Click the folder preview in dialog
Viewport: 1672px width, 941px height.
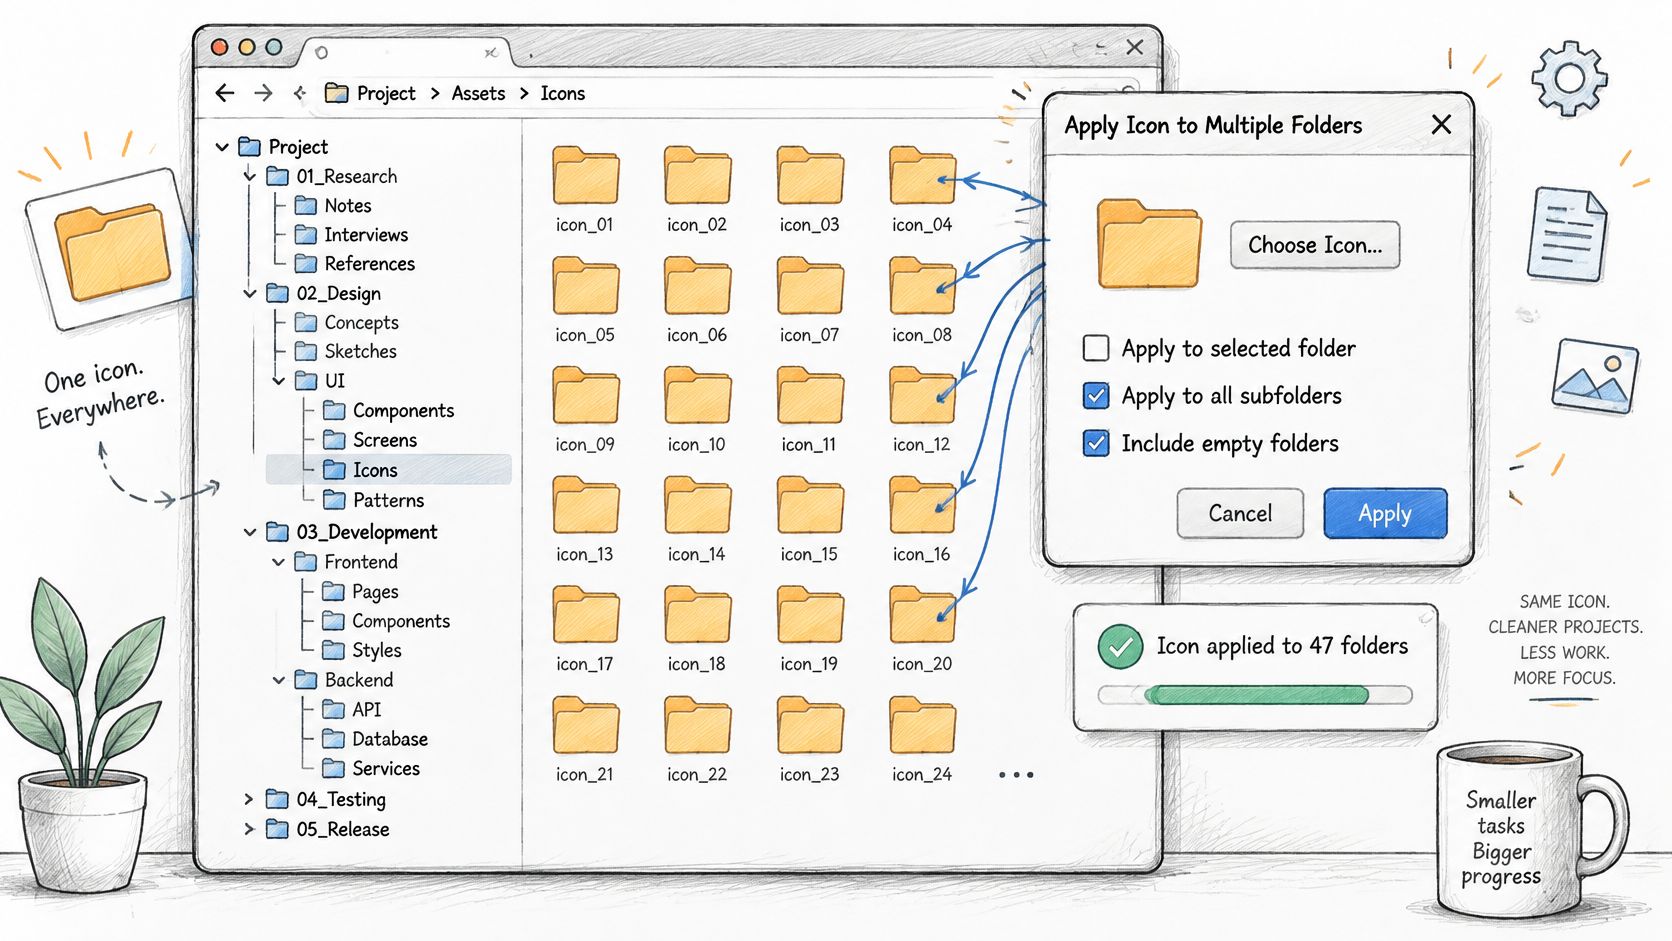(1149, 244)
